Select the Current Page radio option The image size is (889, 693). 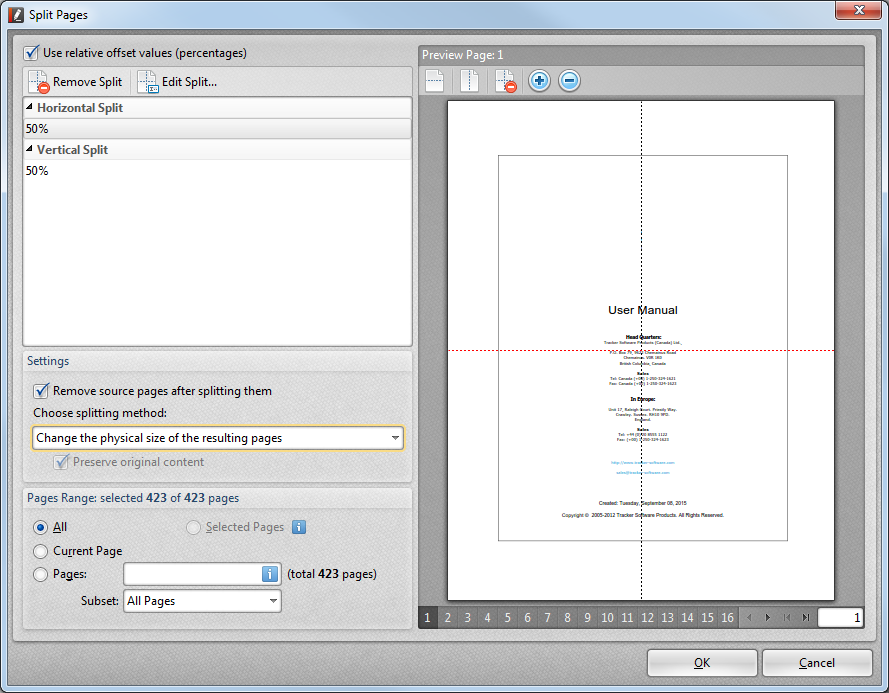pos(40,551)
